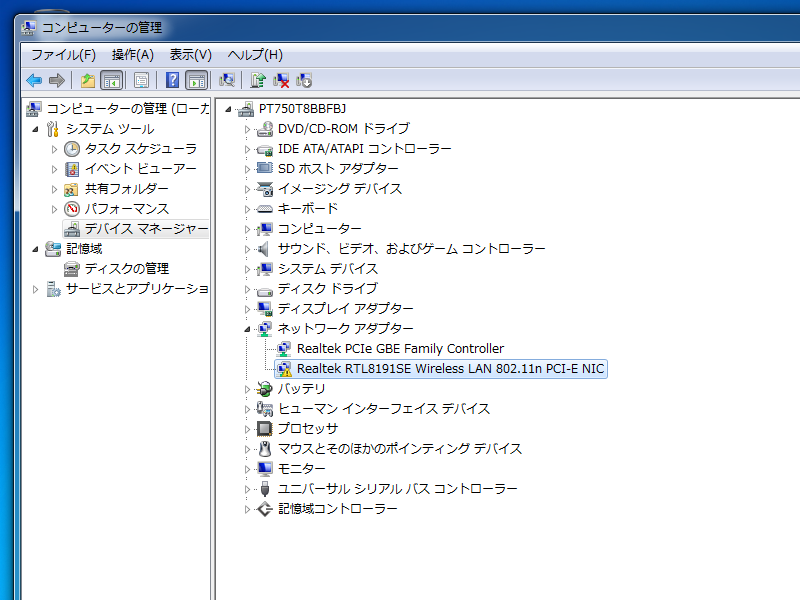Collapse the PT750T8BBFBJ root node
Screen dimensions: 800x600
tap(228, 109)
